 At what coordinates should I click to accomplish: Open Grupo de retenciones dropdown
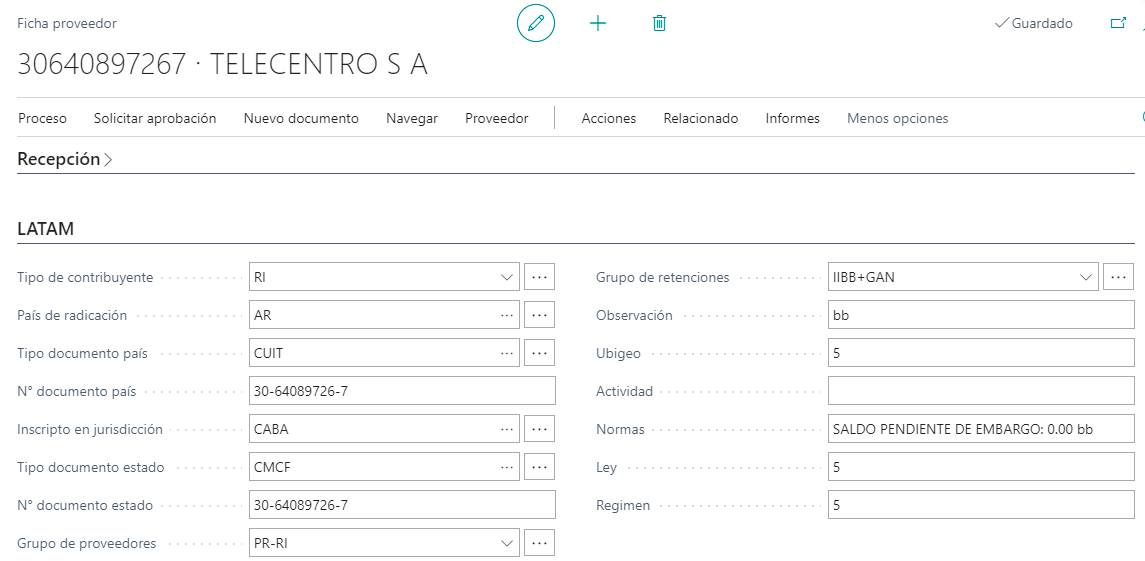pos(1085,278)
